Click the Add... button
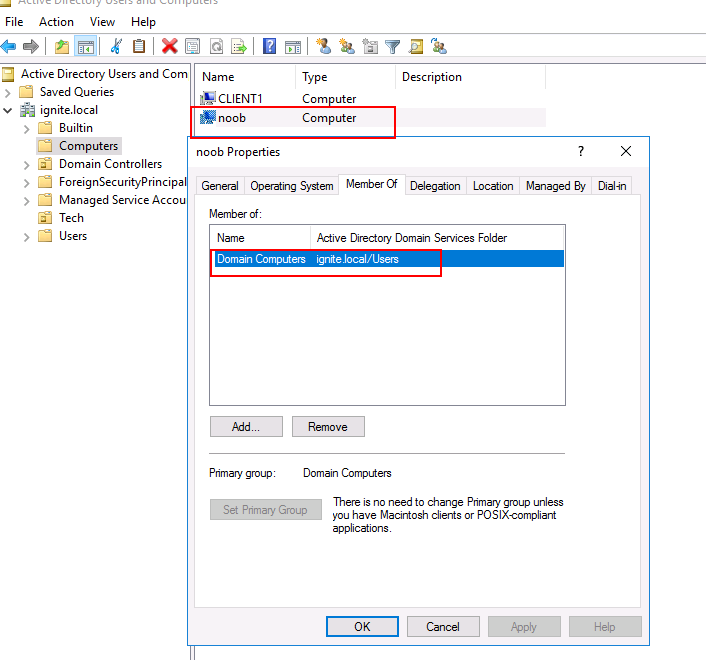 pos(246,426)
